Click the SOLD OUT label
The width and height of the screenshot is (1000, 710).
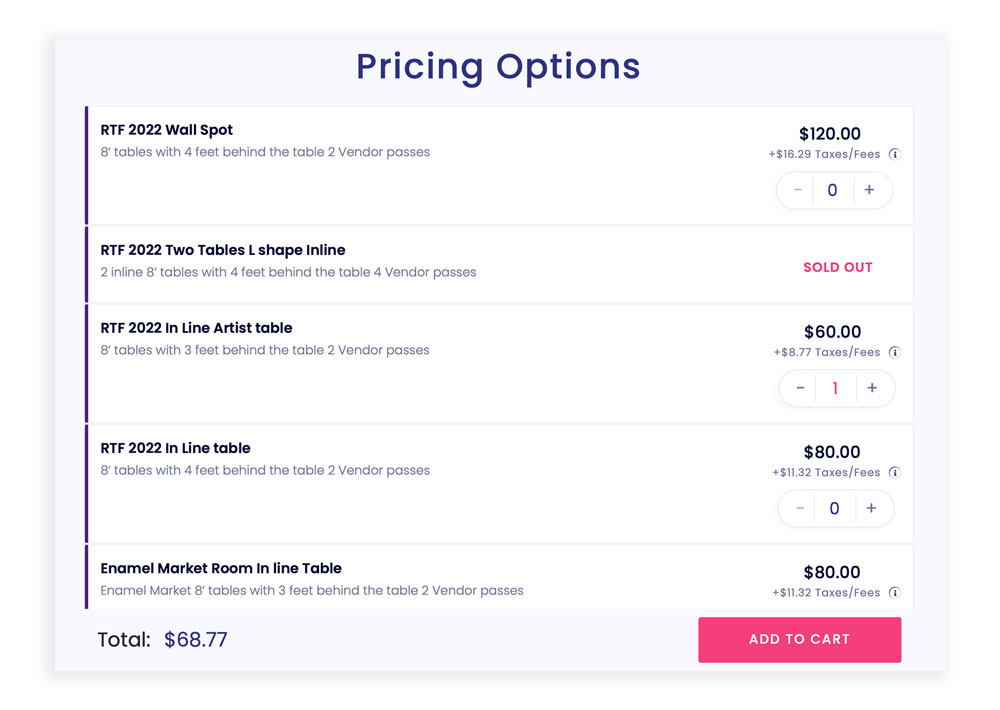coord(837,267)
